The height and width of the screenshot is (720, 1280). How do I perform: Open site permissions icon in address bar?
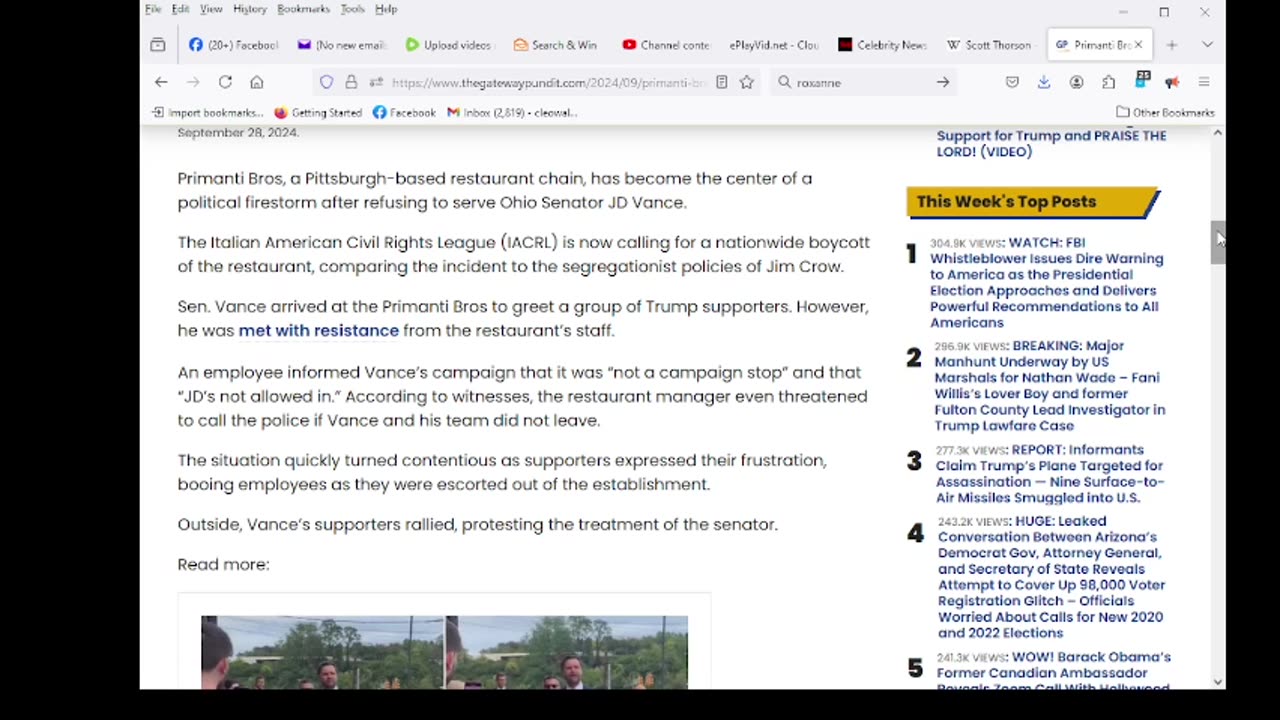point(376,82)
